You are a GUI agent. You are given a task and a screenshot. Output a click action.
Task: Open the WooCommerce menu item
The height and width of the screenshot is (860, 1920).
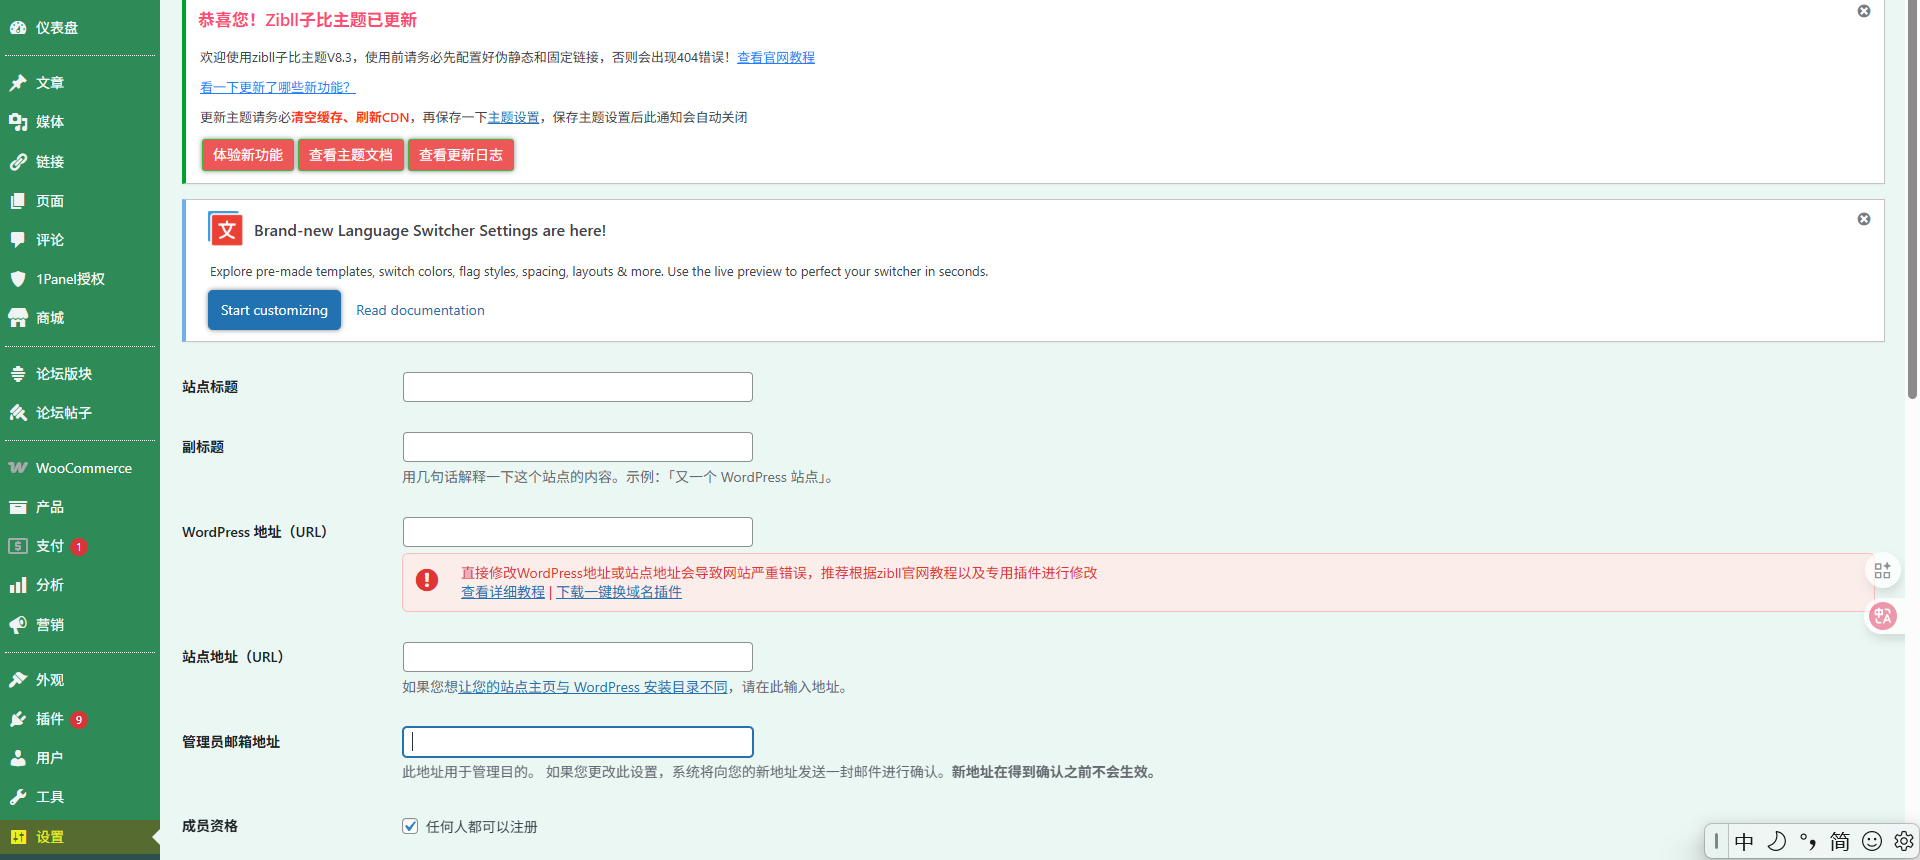click(80, 468)
